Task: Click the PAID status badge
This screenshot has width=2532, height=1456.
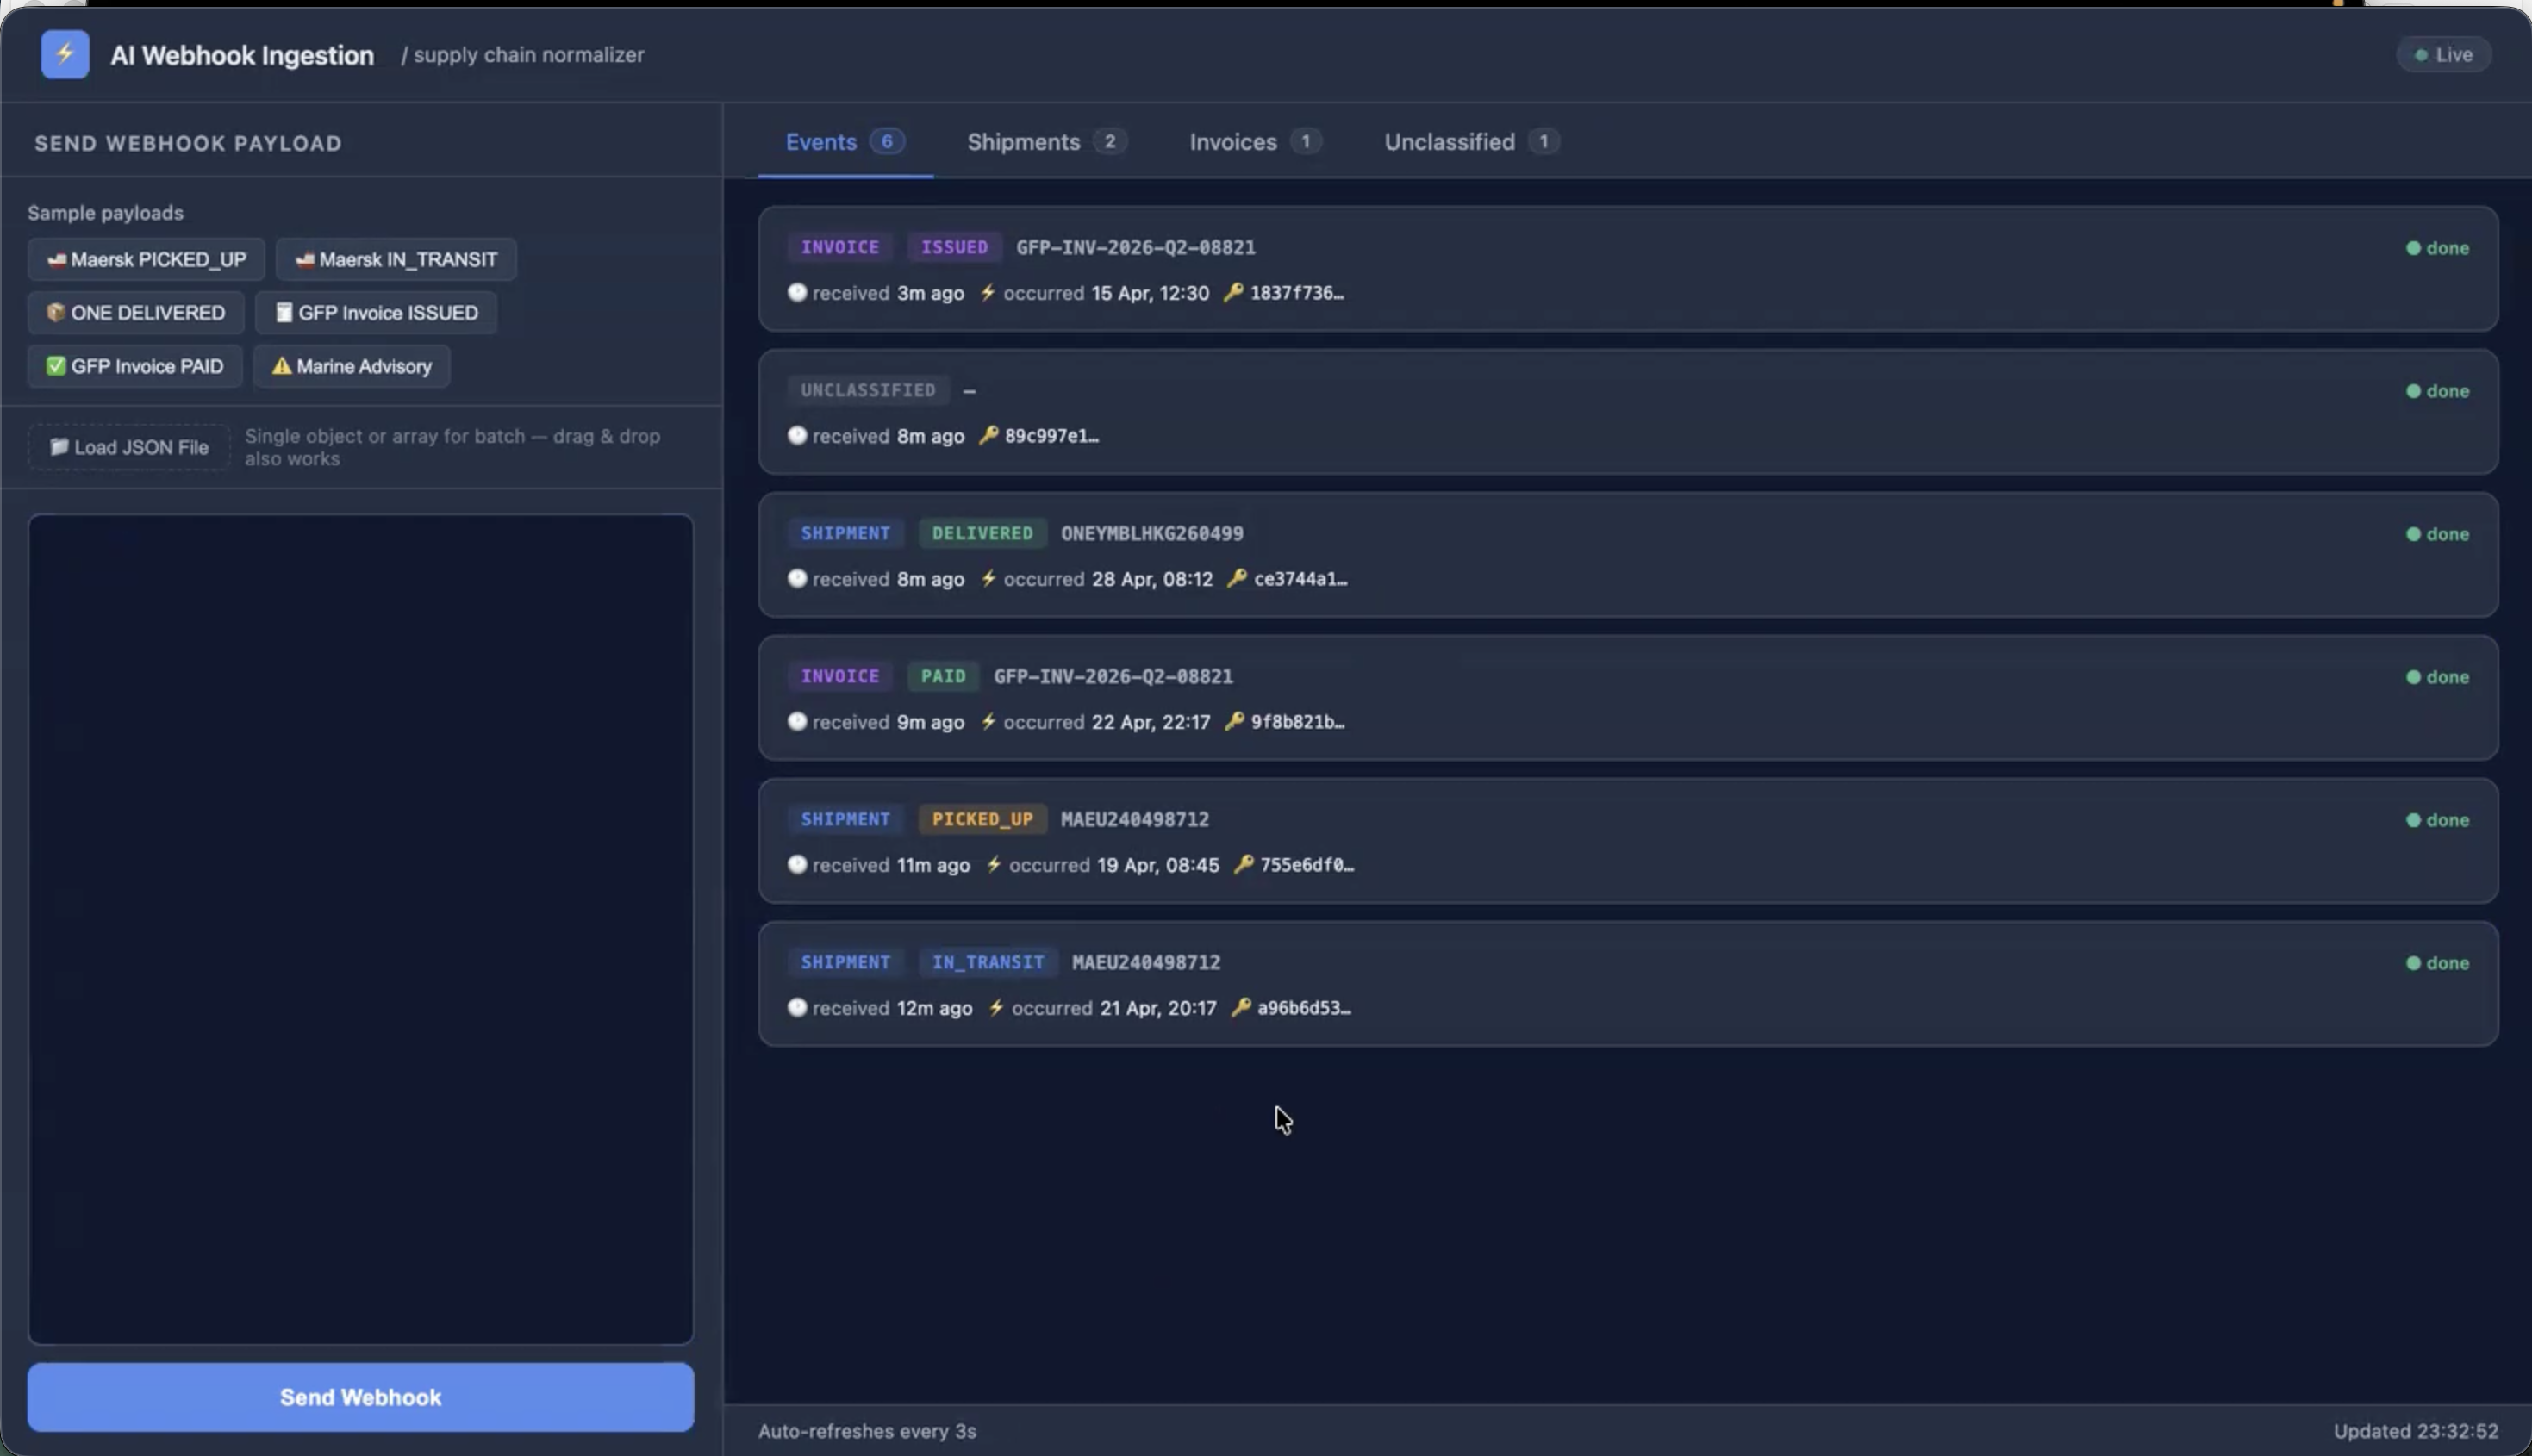Action: pos(943,676)
